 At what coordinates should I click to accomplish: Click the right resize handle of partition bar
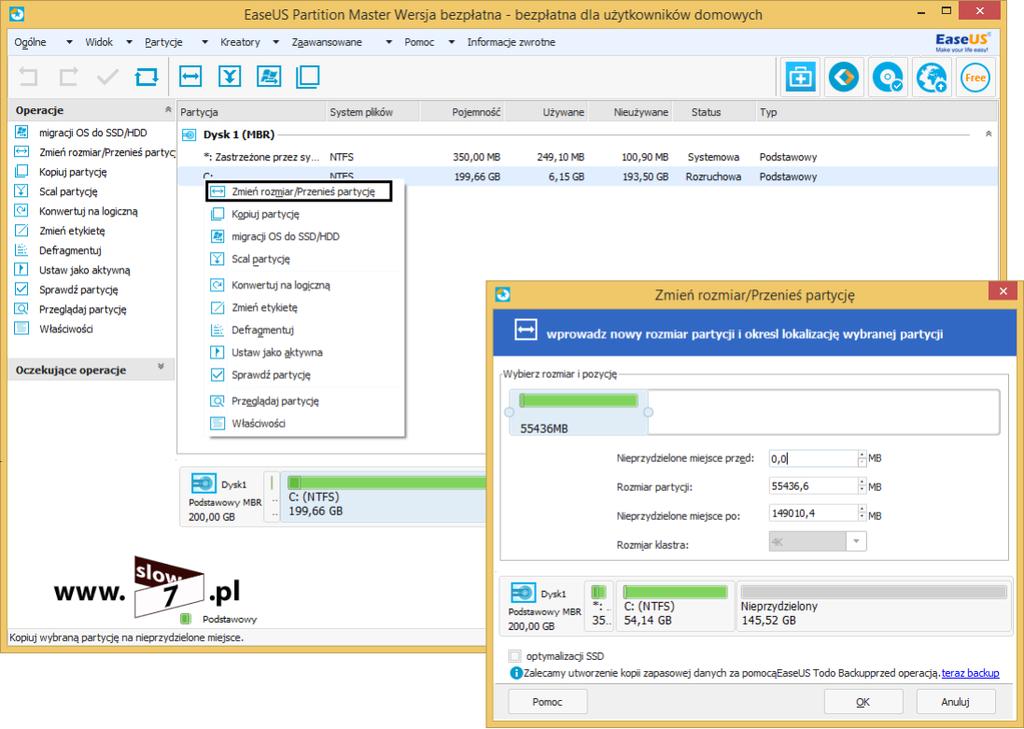(x=648, y=412)
